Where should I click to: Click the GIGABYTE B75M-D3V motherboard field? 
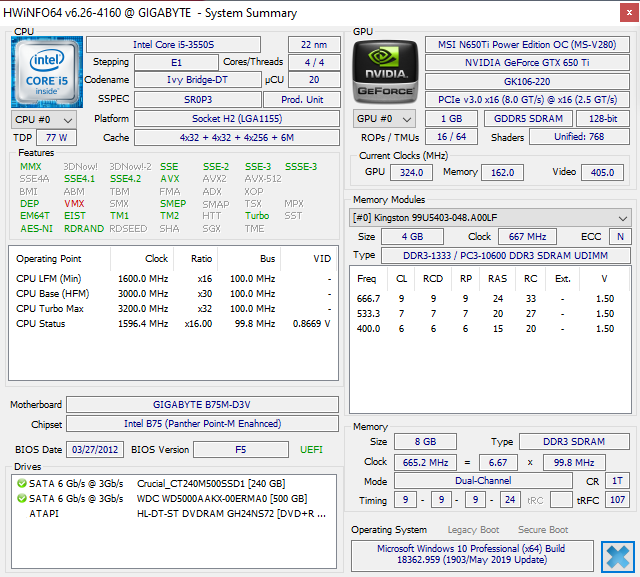pyautogui.click(x=202, y=404)
